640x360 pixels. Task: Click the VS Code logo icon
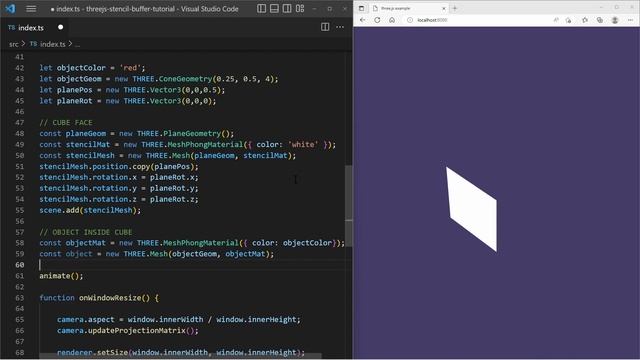pyautogui.click(x=10, y=9)
